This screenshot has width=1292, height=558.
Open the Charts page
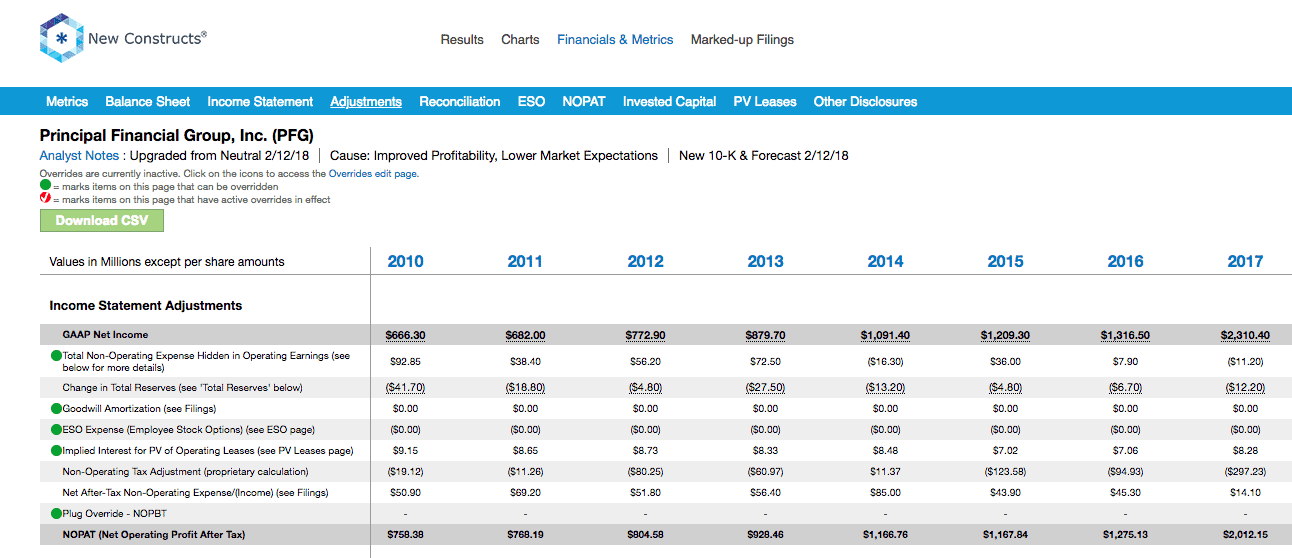point(520,40)
